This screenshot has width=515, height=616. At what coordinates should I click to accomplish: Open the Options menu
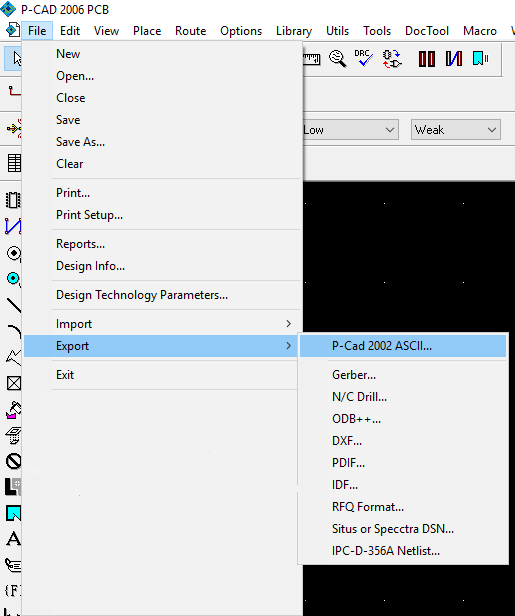tap(241, 31)
